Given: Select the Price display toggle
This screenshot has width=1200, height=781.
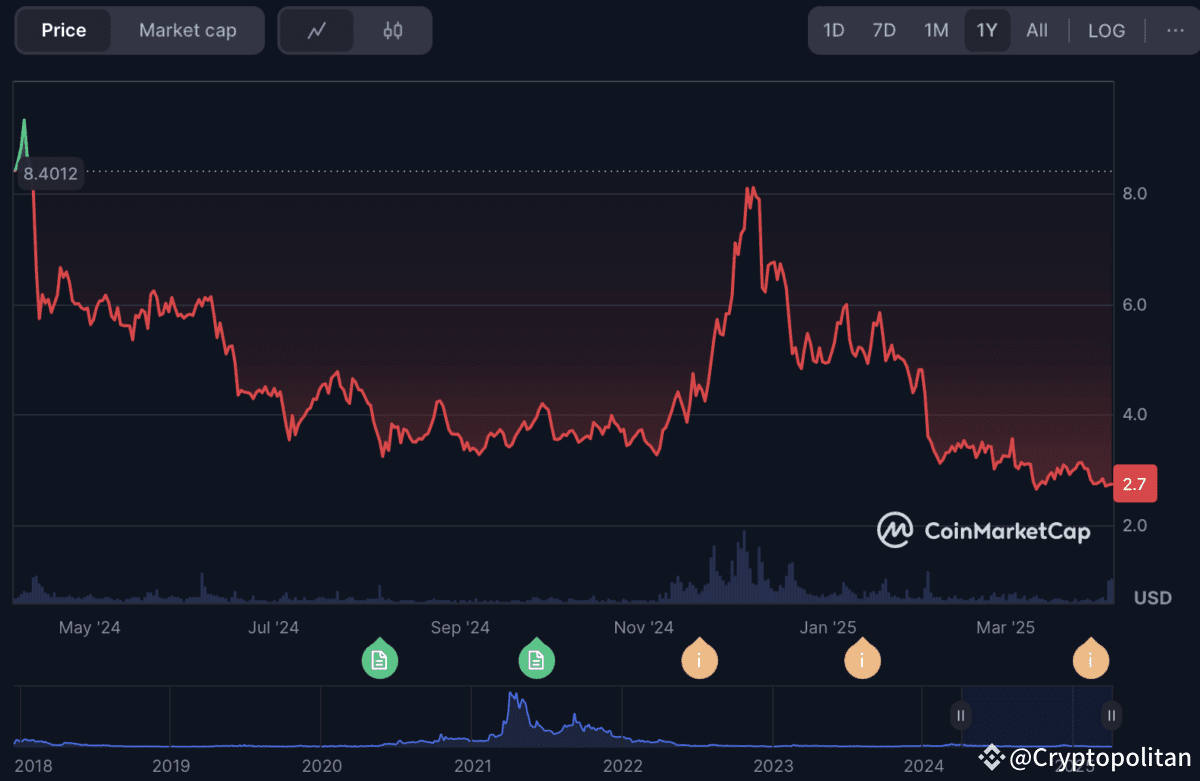Looking at the screenshot, I should pyautogui.click(x=63, y=30).
